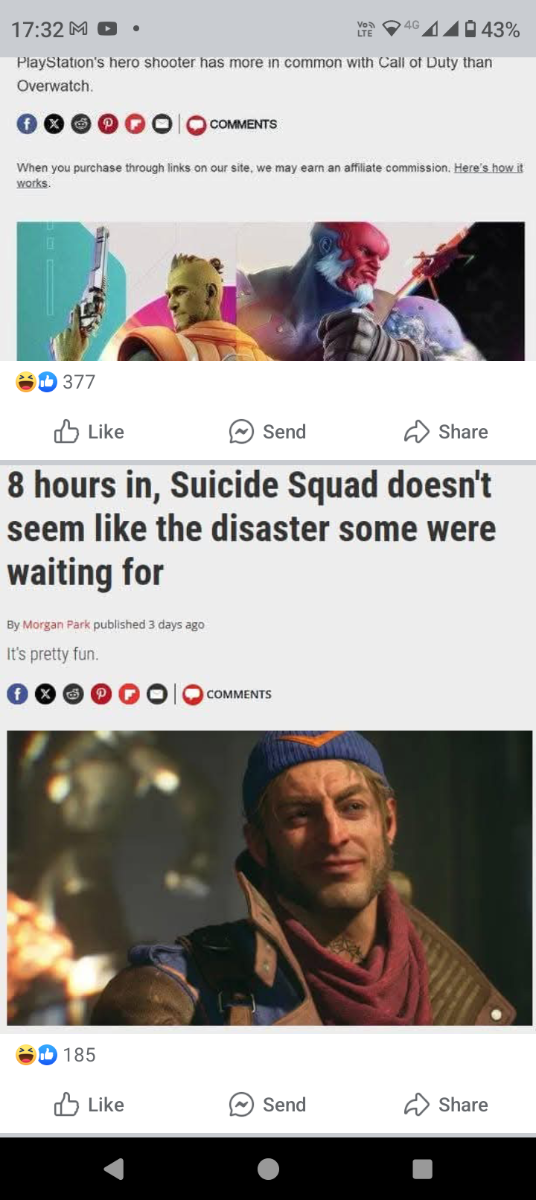Like the Suicide Squad article post
The height and width of the screenshot is (1200, 536).
[88, 1104]
